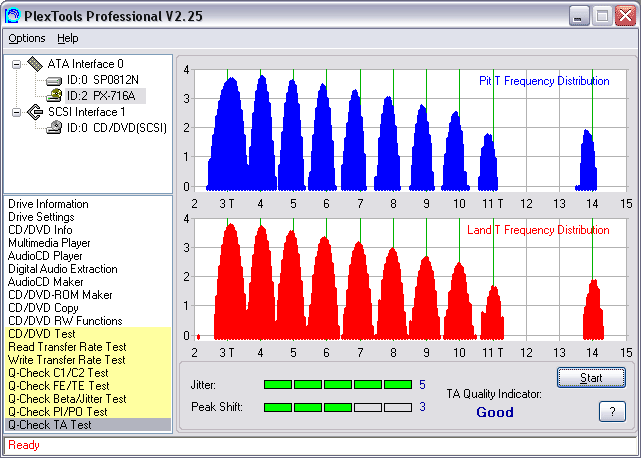Click the Land T Frequency Distribution label

(x=538, y=230)
